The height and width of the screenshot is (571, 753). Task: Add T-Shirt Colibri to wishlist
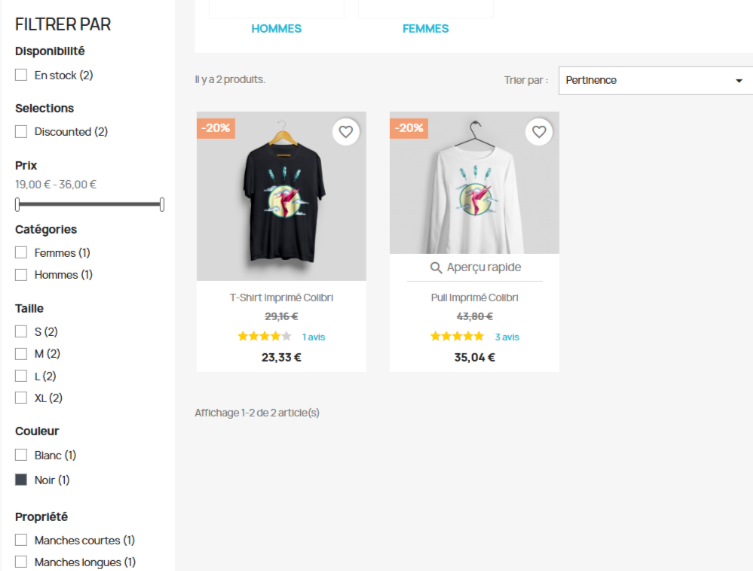[x=346, y=131]
